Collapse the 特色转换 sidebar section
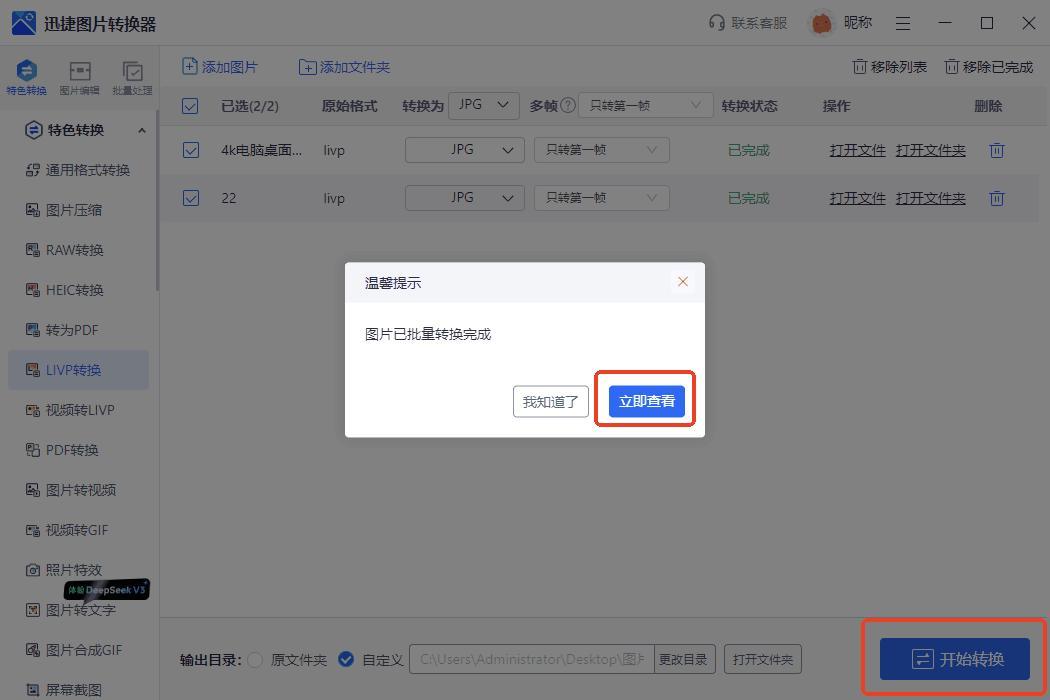1050x700 pixels. point(141,130)
